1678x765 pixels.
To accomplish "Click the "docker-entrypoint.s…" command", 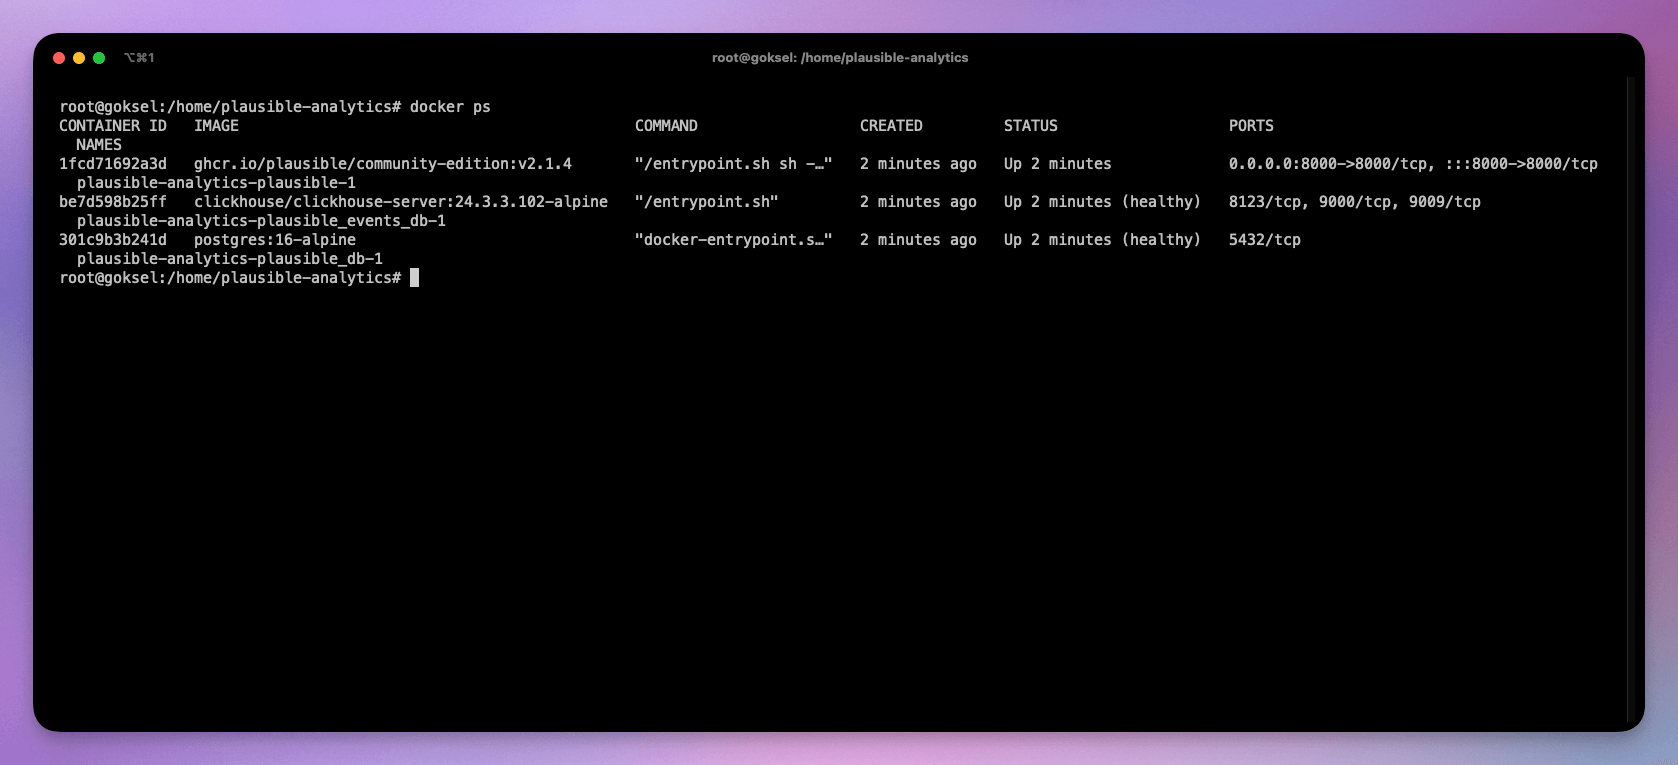I will click(734, 240).
